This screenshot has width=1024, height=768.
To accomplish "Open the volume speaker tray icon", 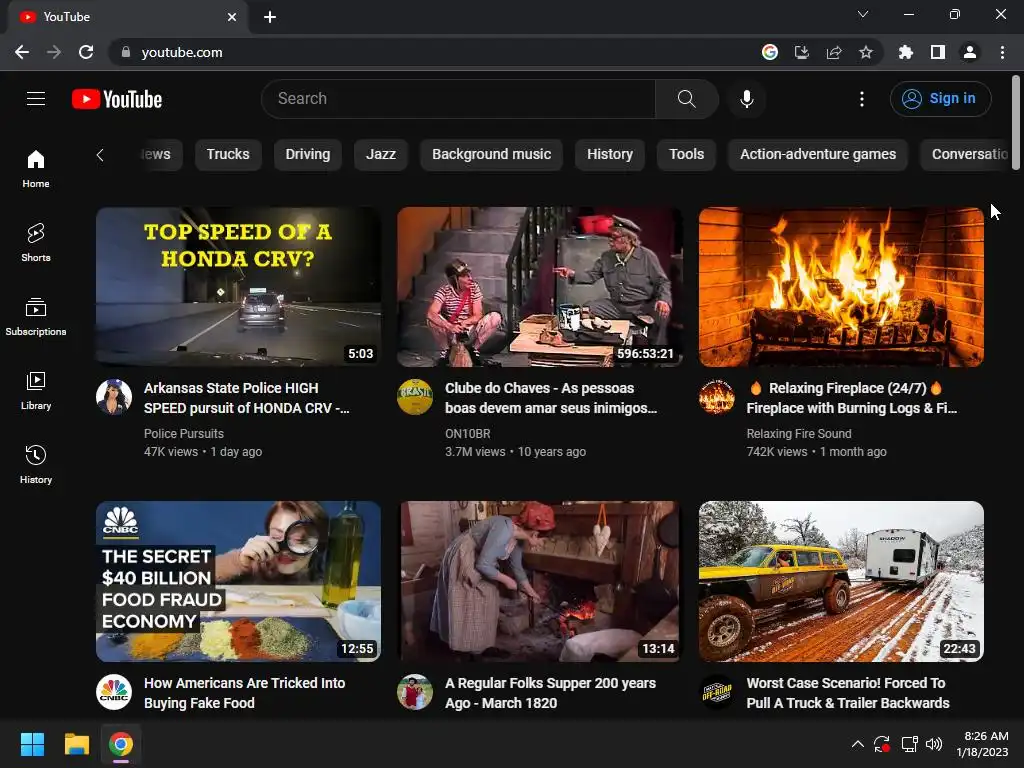I will pos(934,744).
